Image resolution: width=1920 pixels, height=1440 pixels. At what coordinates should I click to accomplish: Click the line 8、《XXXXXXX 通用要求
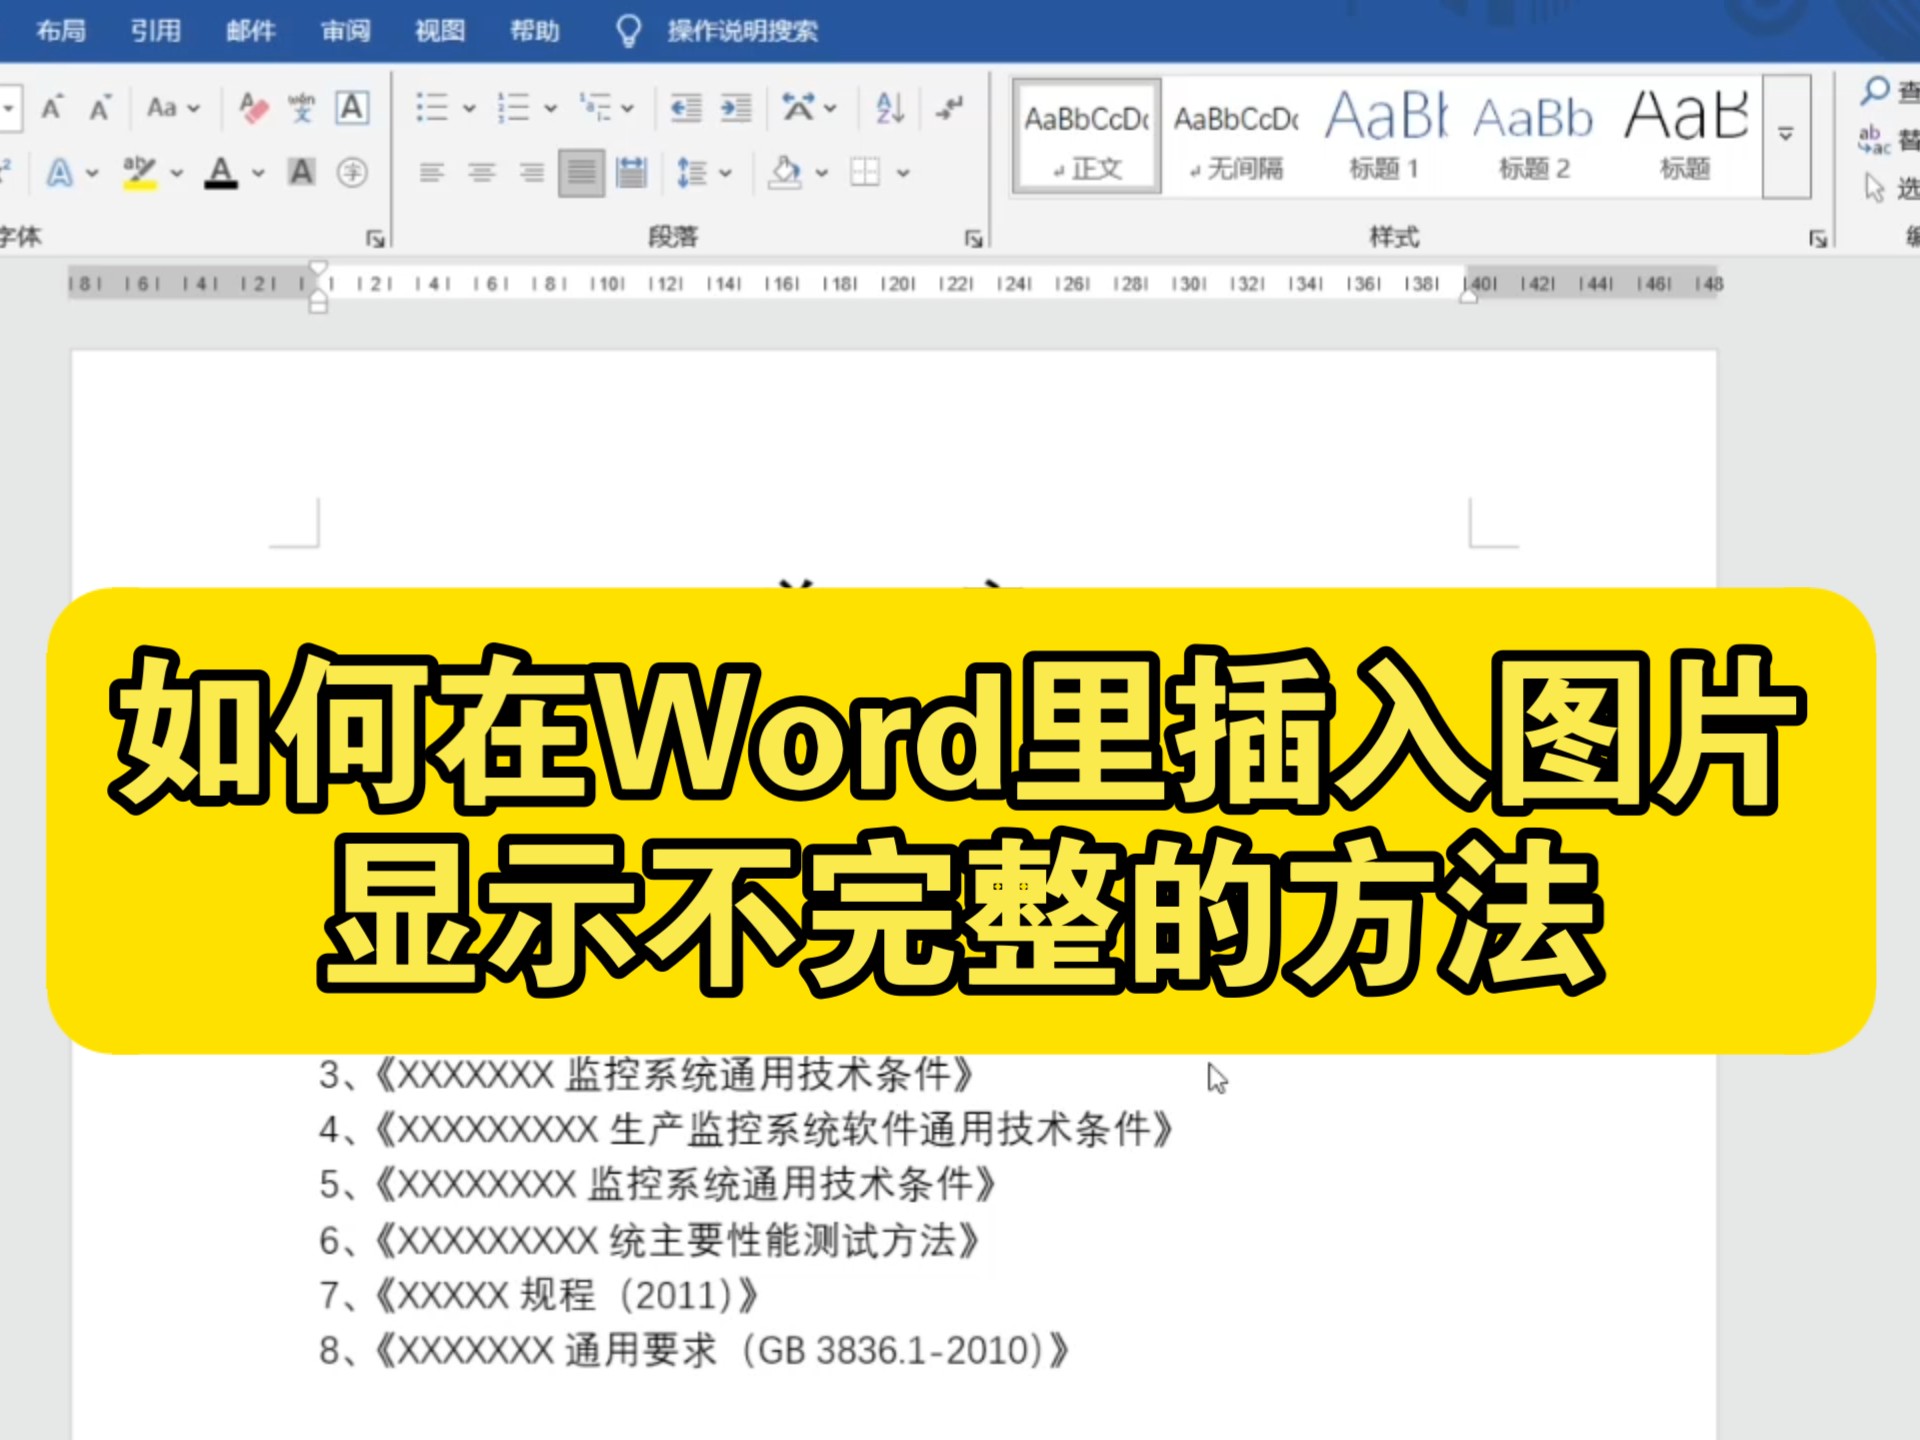point(694,1350)
